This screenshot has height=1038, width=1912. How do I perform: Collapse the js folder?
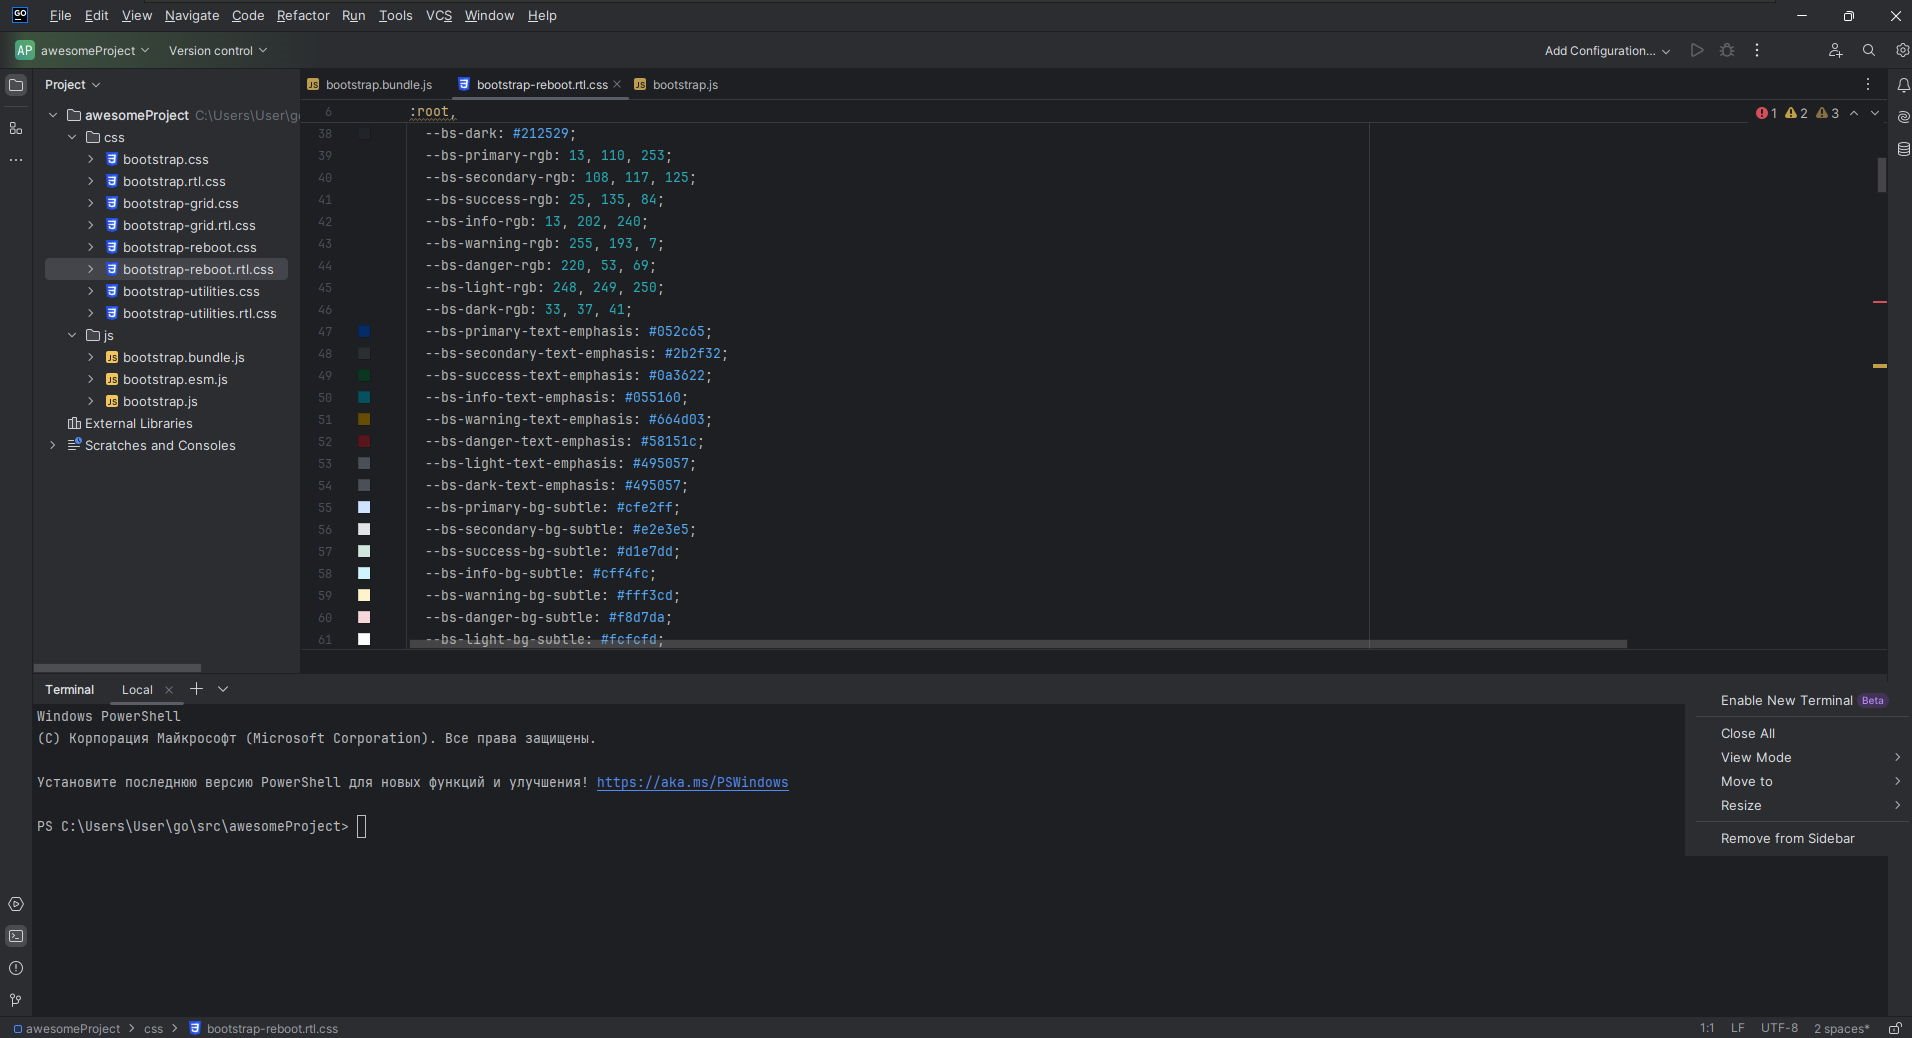click(x=72, y=335)
